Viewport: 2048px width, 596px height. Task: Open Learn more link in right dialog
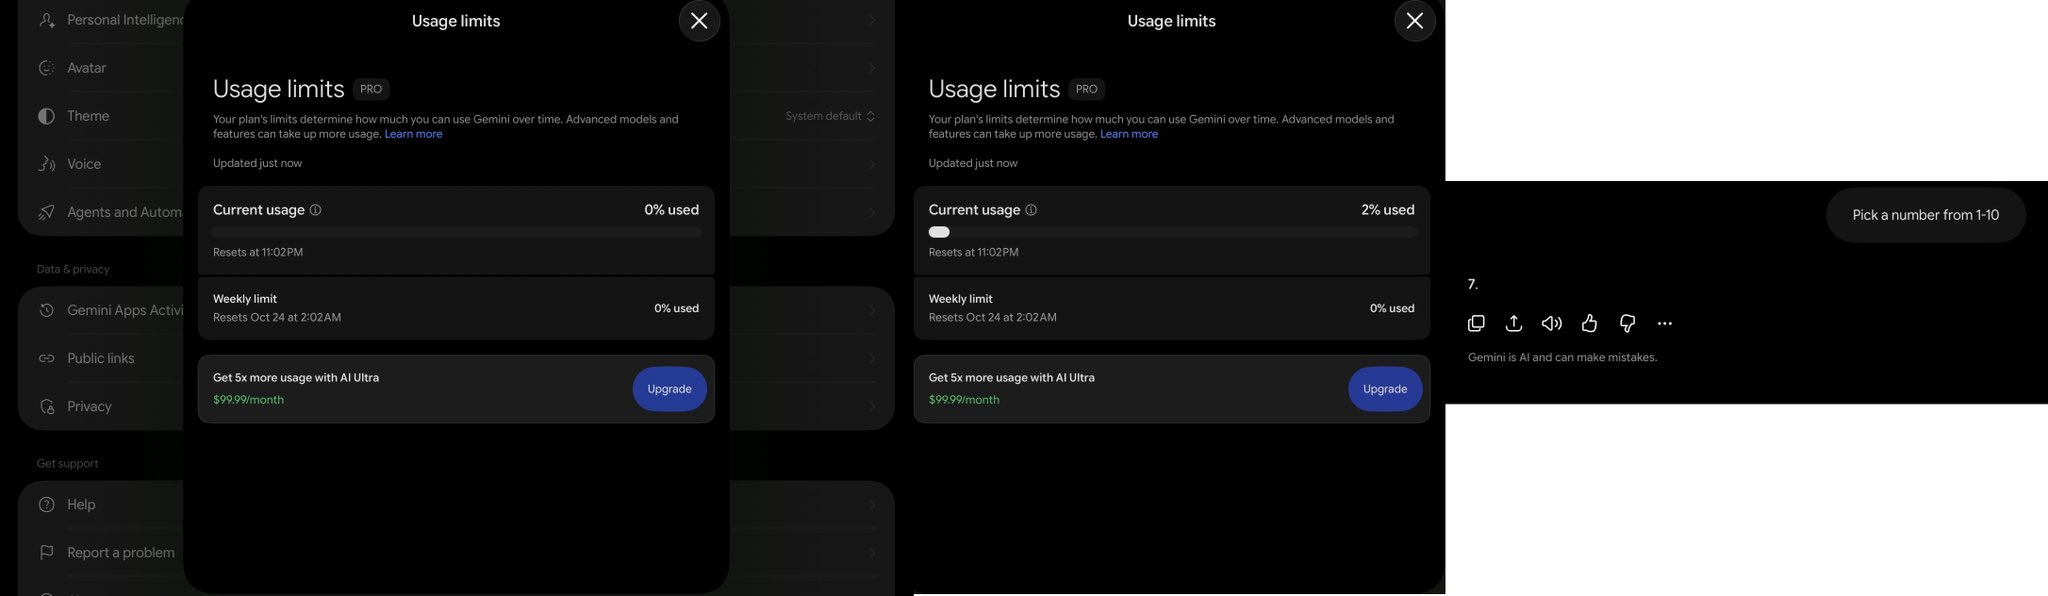1129,134
